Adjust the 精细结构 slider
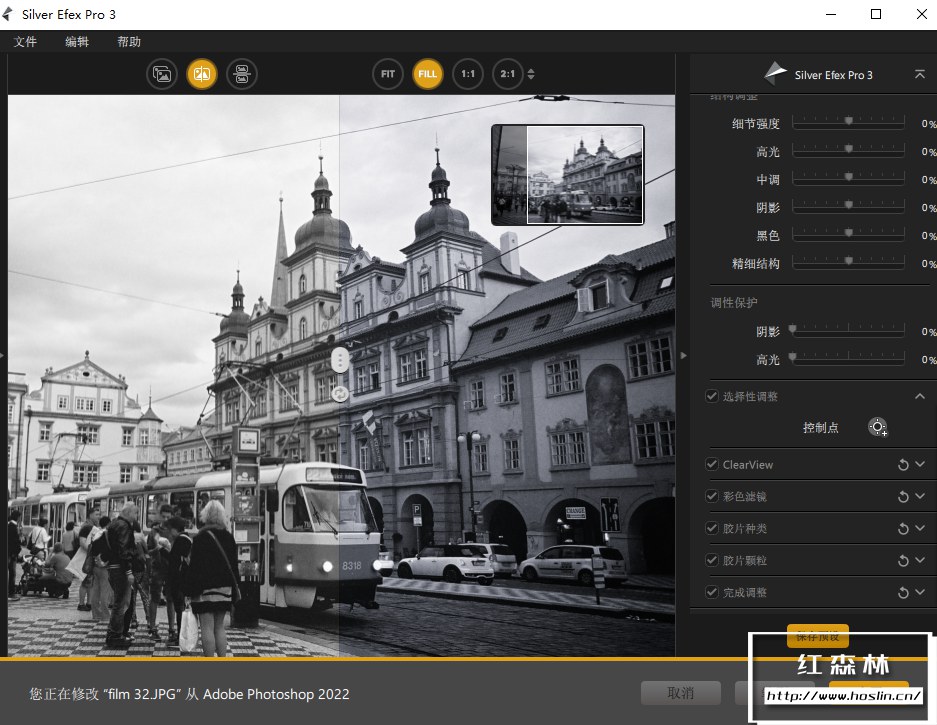This screenshot has width=937, height=725. click(x=848, y=261)
